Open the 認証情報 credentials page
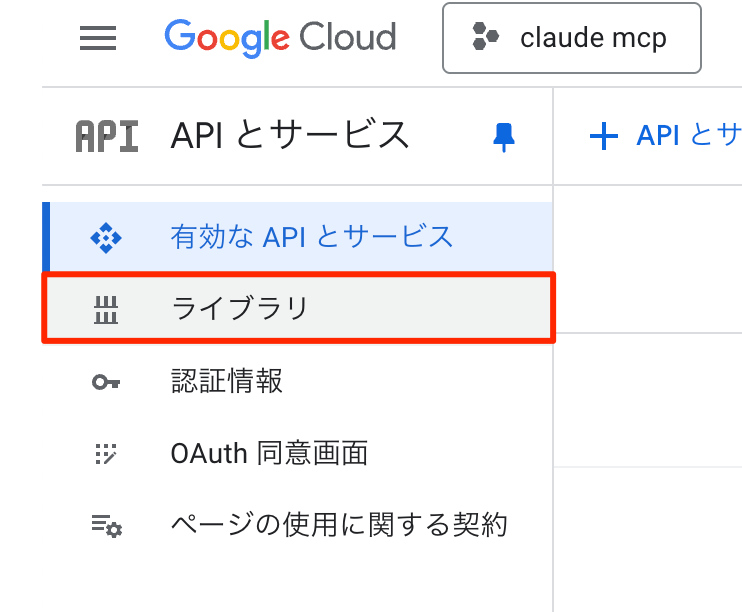 (x=227, y=381)
